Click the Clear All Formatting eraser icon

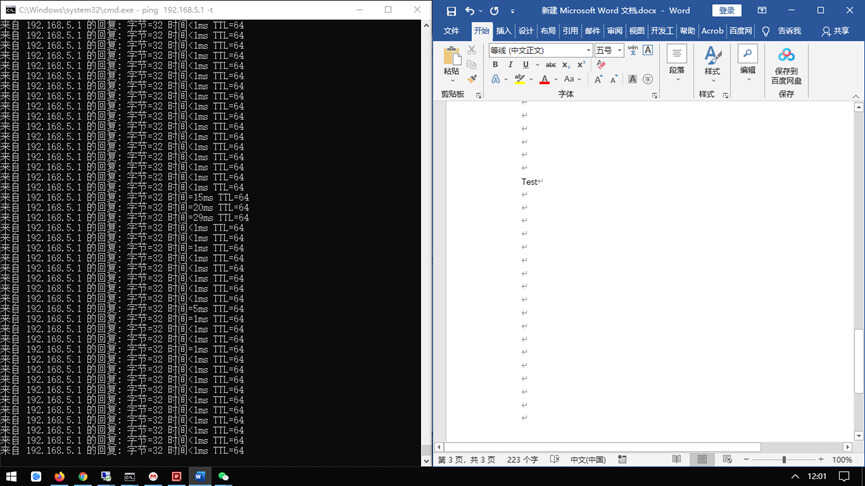click(601, 65)
